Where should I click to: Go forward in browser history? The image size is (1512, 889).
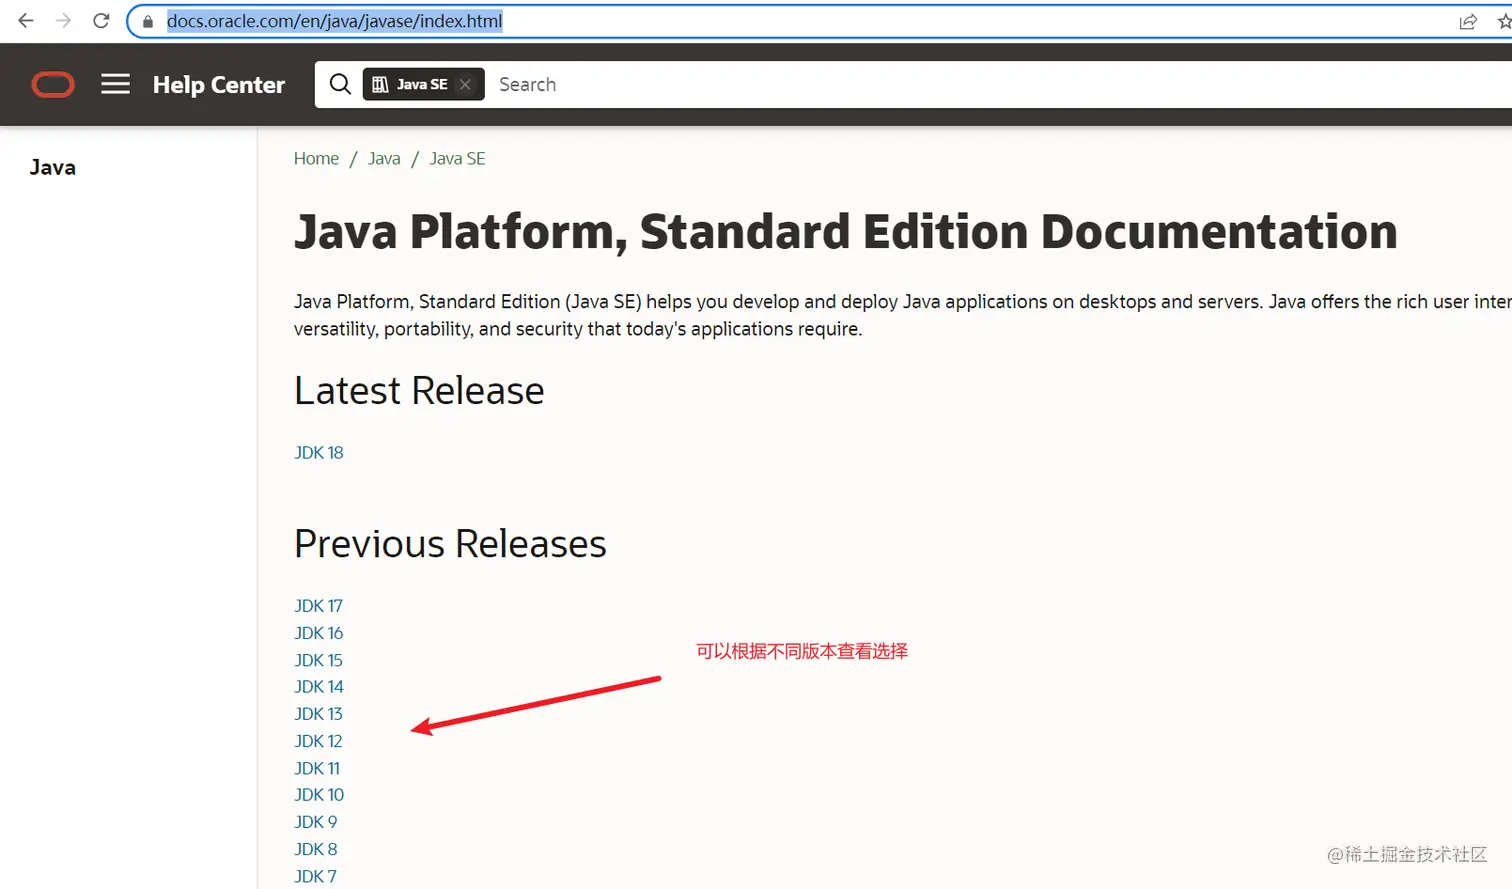click(64, 21)
